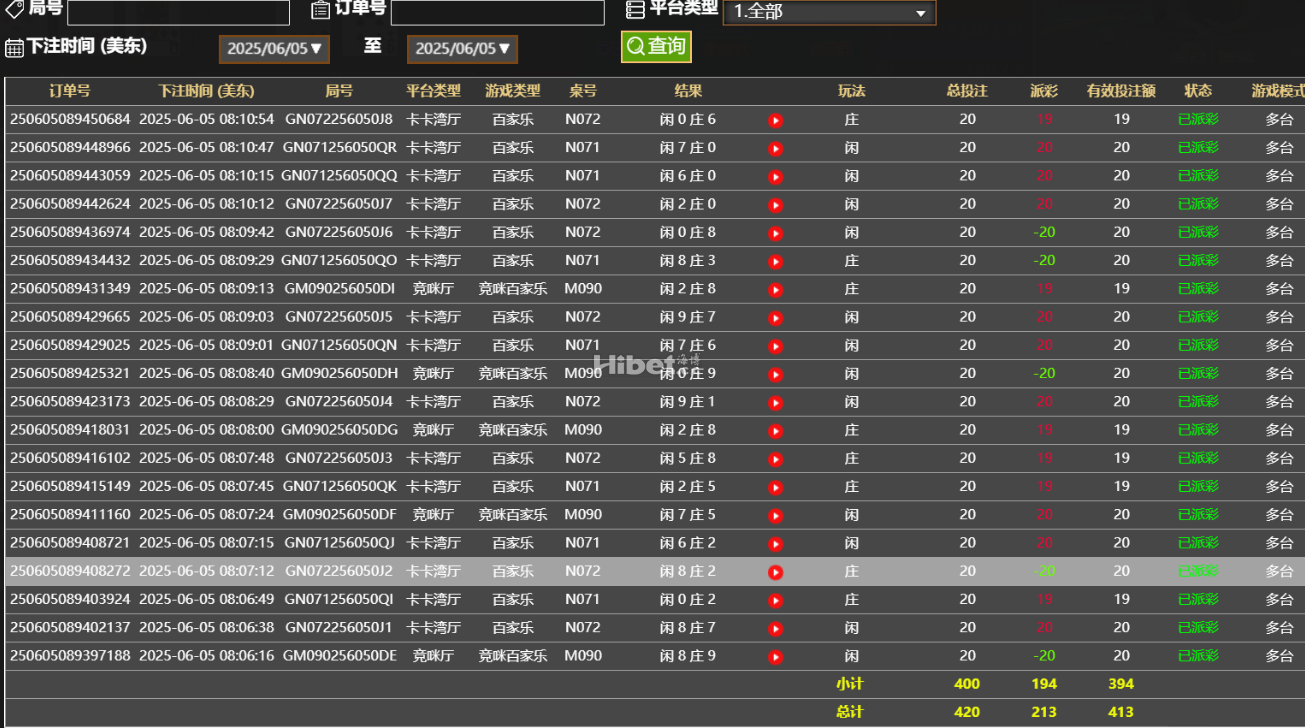1305x728 pixels.
Task: Click the 下注时间 (美东) column header
Action: click(x=207, y=91)
